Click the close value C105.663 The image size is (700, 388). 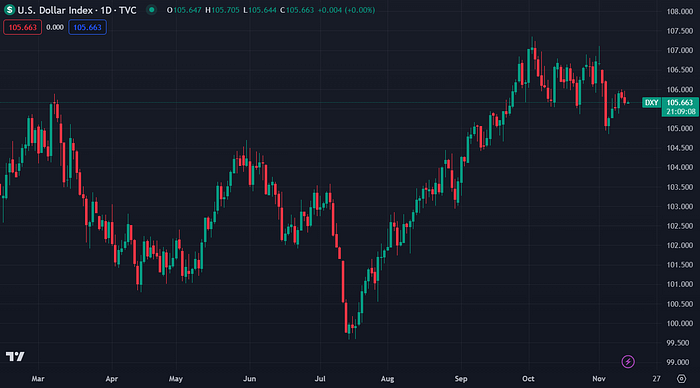(297, 10)
